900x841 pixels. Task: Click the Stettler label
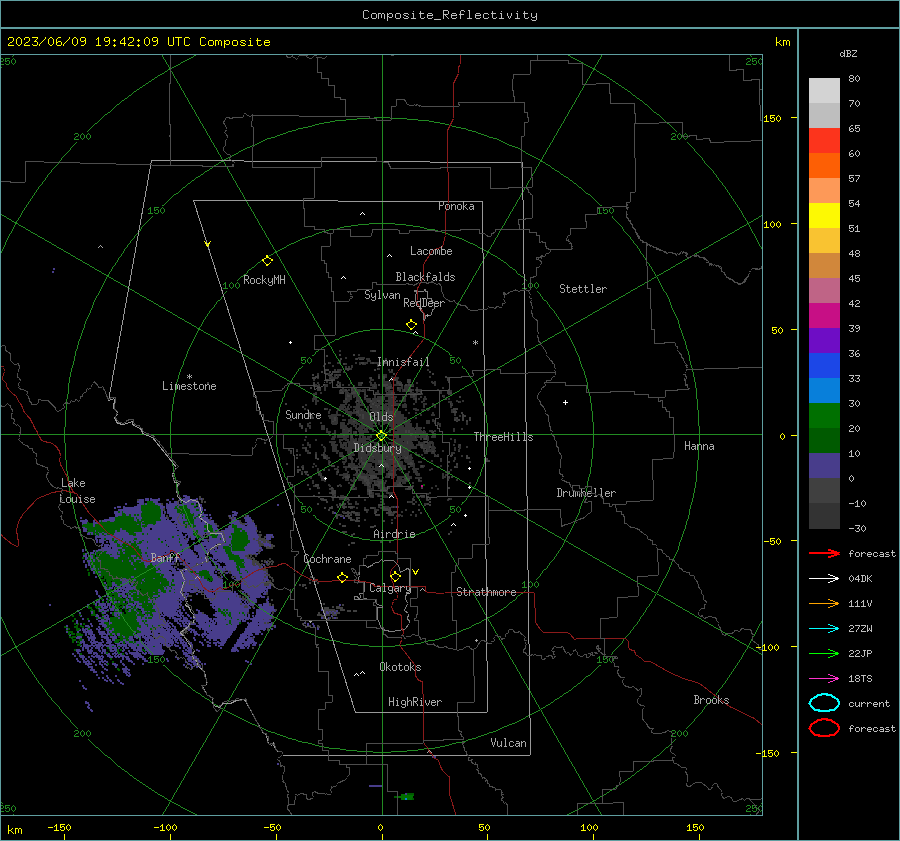point(583,289)
